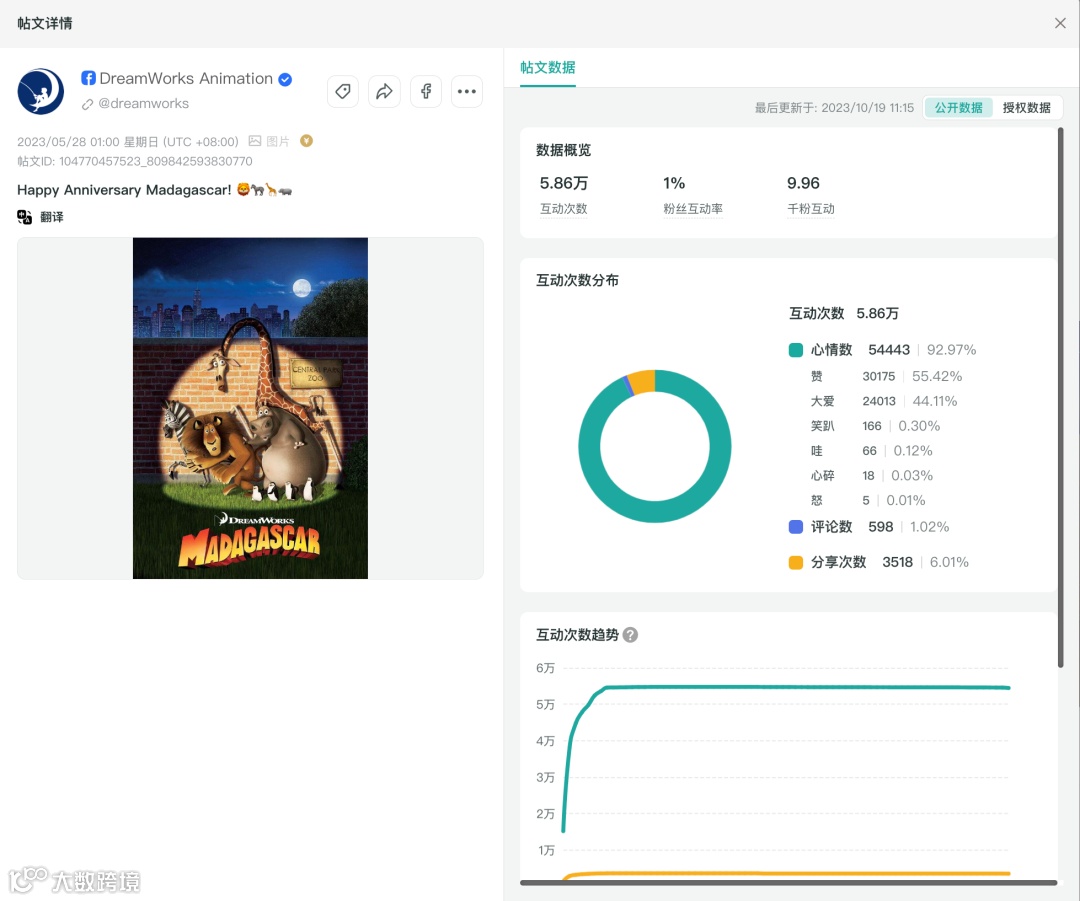Click the vertical scrollbar in data panel
The height and width of the screenshot is (901, 1080).
1061,397
